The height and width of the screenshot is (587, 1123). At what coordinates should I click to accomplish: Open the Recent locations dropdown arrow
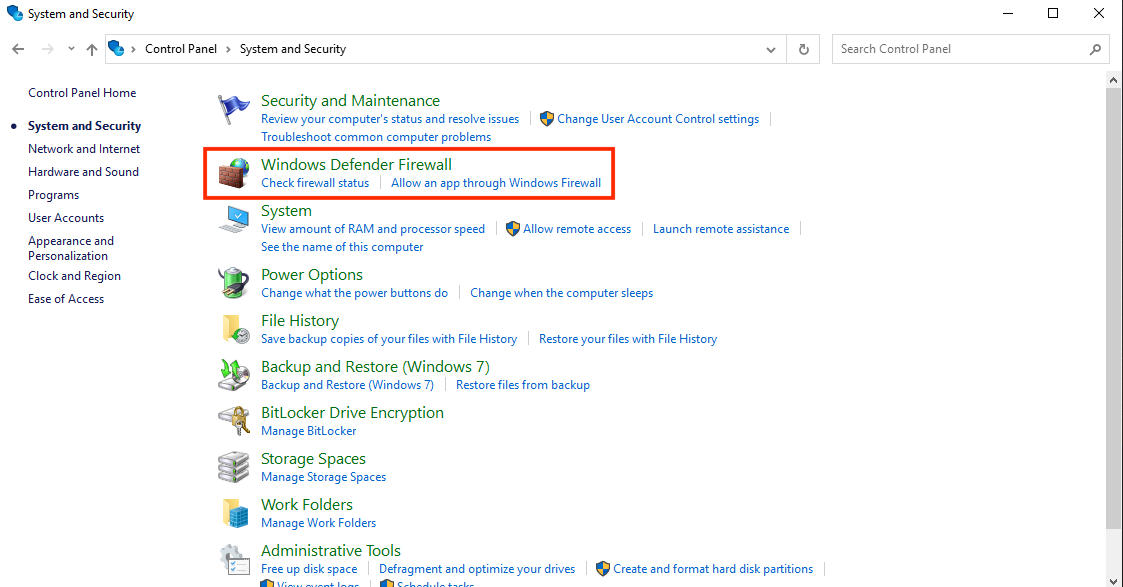[71, 49]
